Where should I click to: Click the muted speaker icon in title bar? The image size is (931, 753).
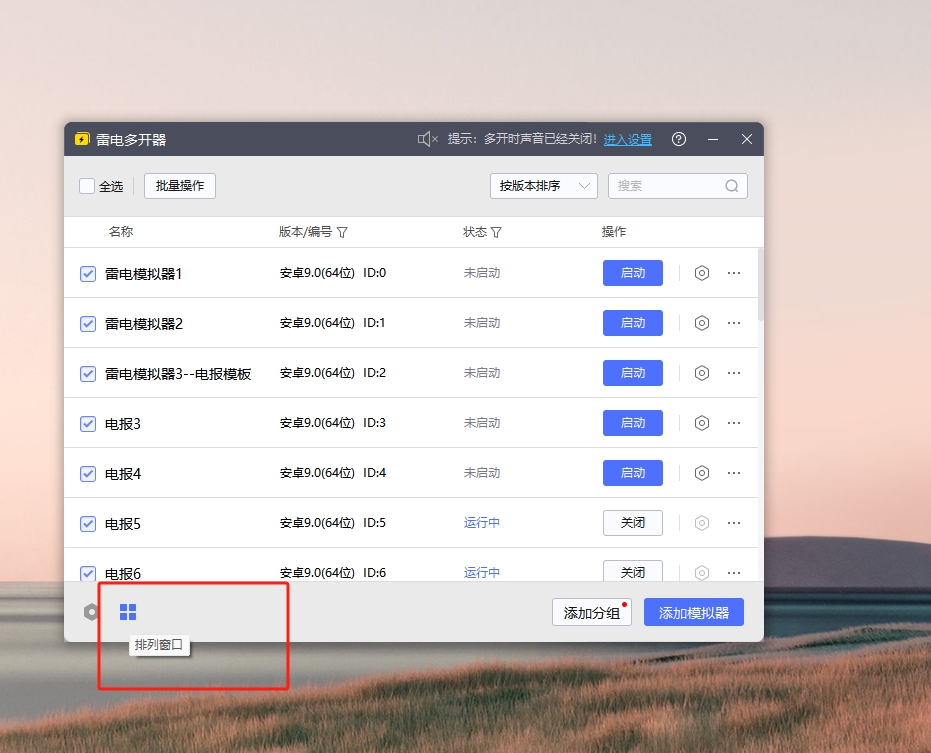[x=427, y=140]
